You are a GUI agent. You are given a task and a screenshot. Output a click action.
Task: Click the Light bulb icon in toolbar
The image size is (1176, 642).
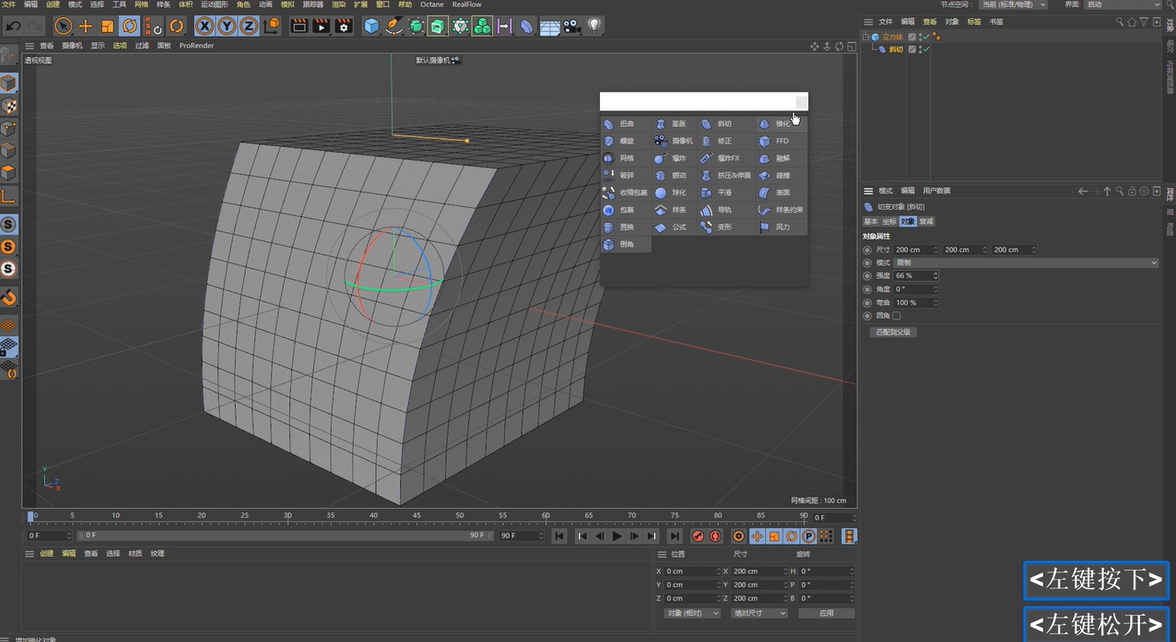click(x=594, y=26)
